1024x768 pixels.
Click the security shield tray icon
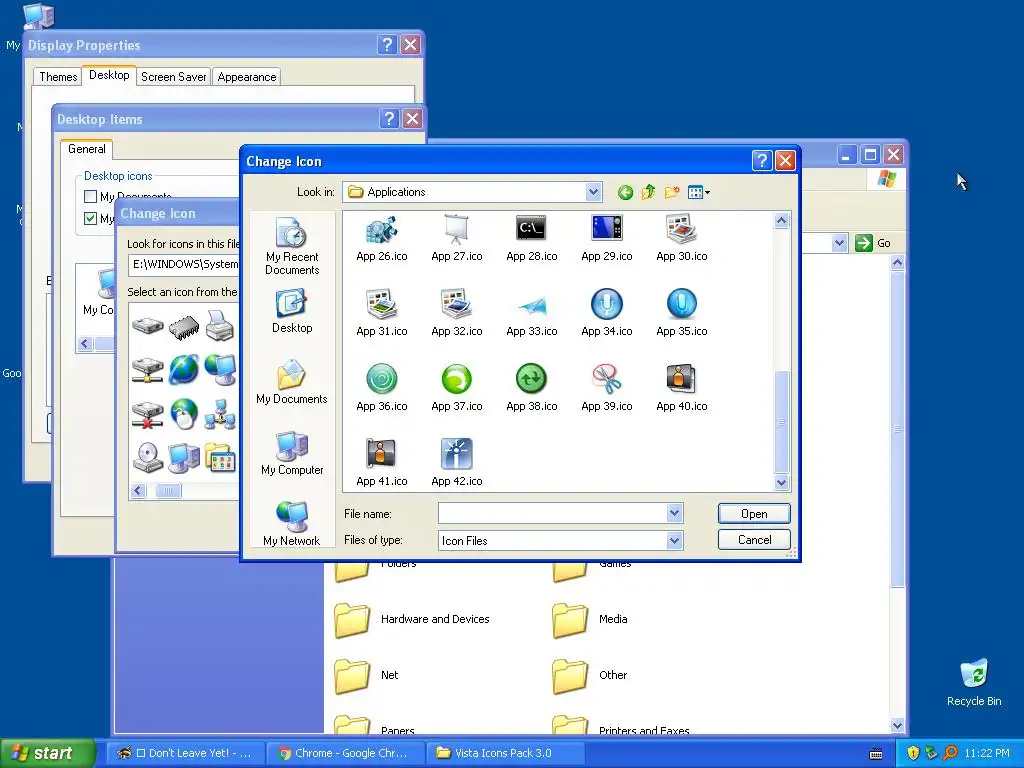pos(913,753)
